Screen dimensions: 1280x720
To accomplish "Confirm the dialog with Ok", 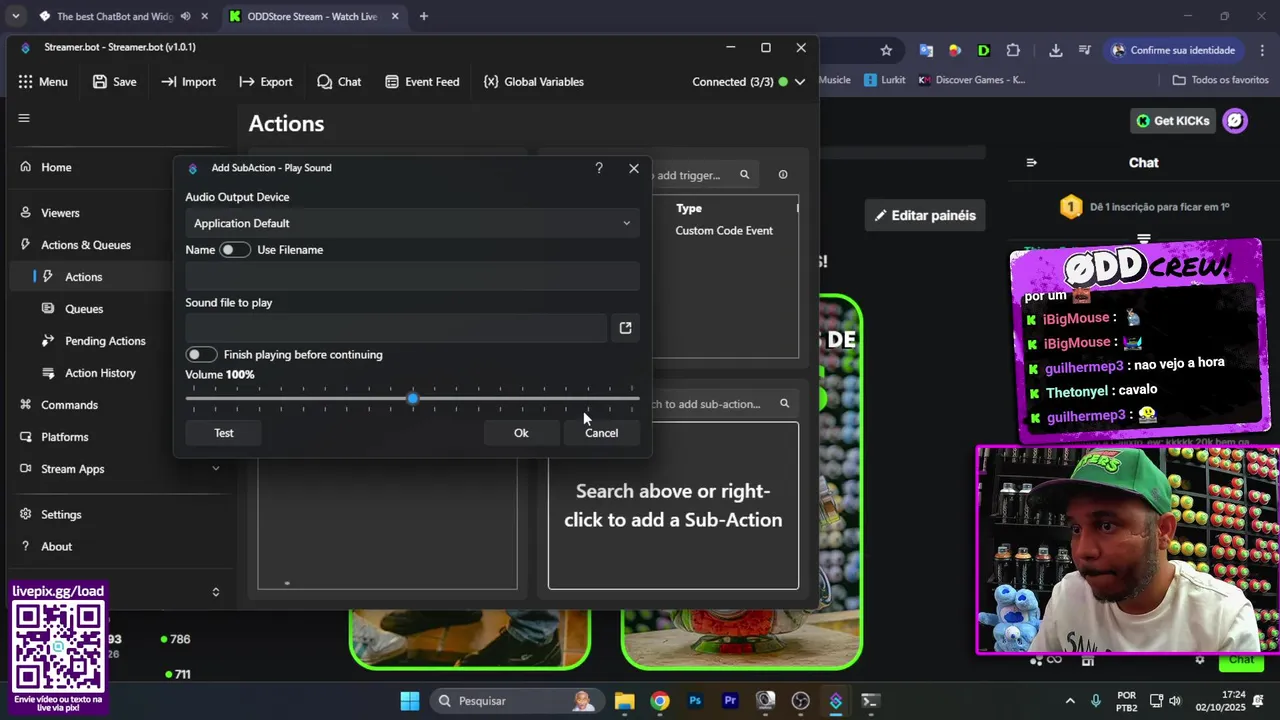I will [x=521, y=433].
